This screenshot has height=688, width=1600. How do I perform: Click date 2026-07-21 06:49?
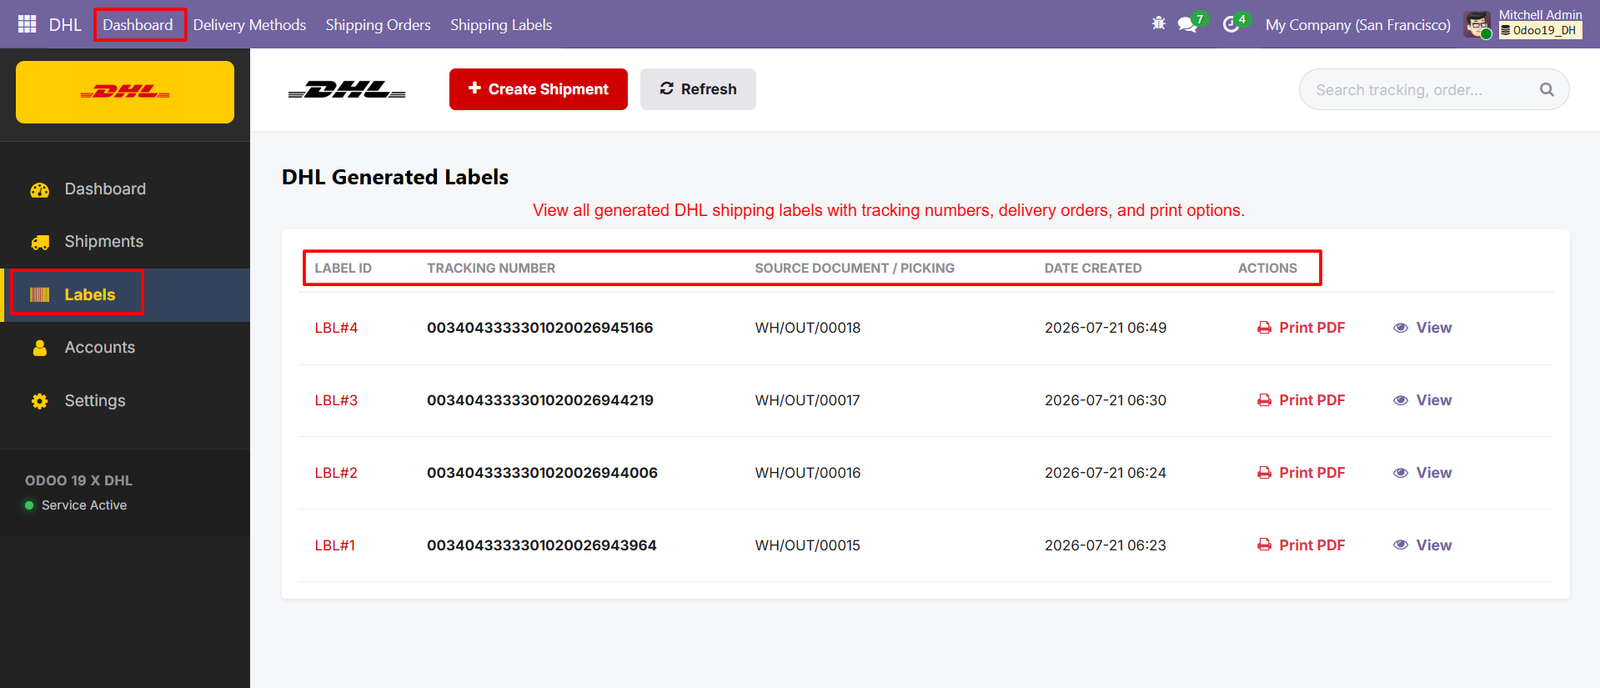click(x=1106, y=328)
